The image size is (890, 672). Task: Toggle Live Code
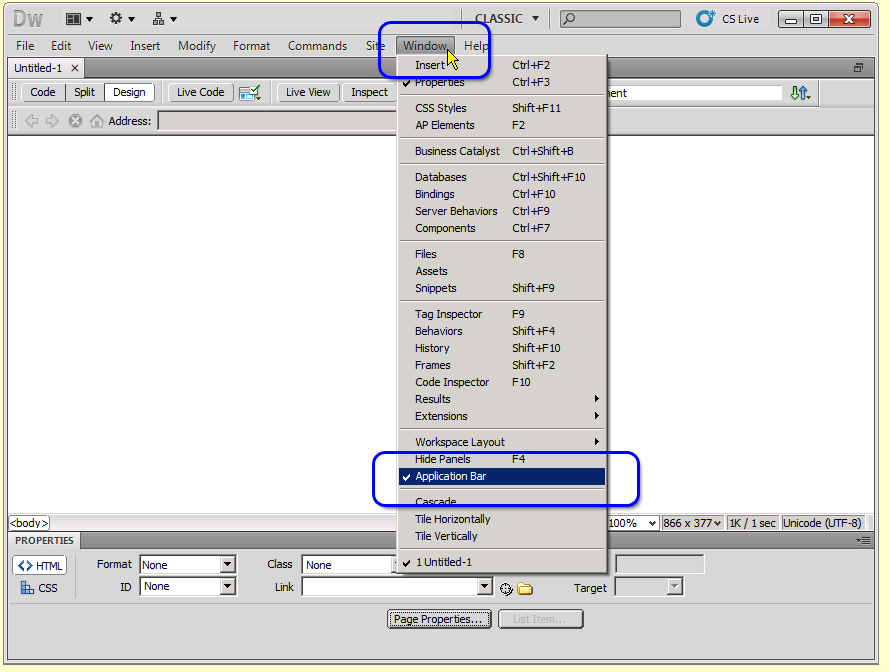(200, 92)
